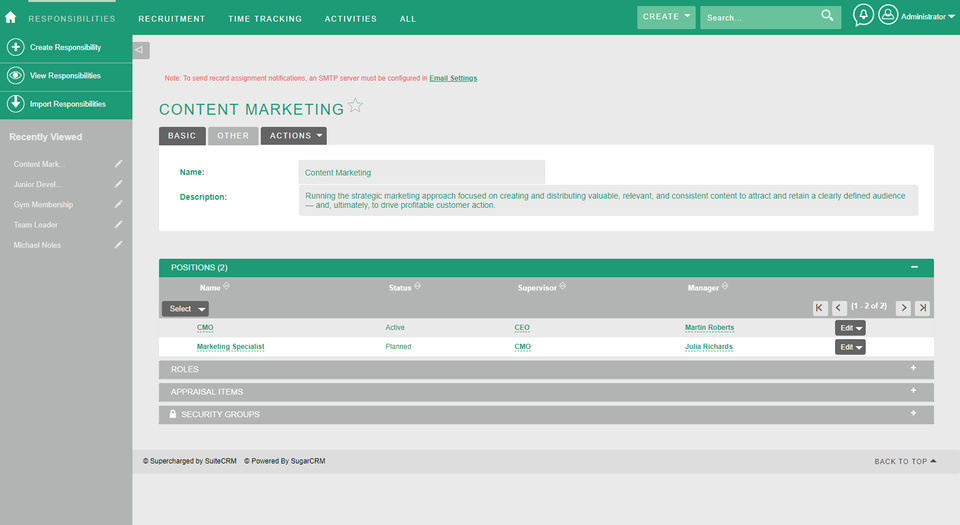Focus the search input field
Viewport: 960px width, 525px height.
pos(760,17)
